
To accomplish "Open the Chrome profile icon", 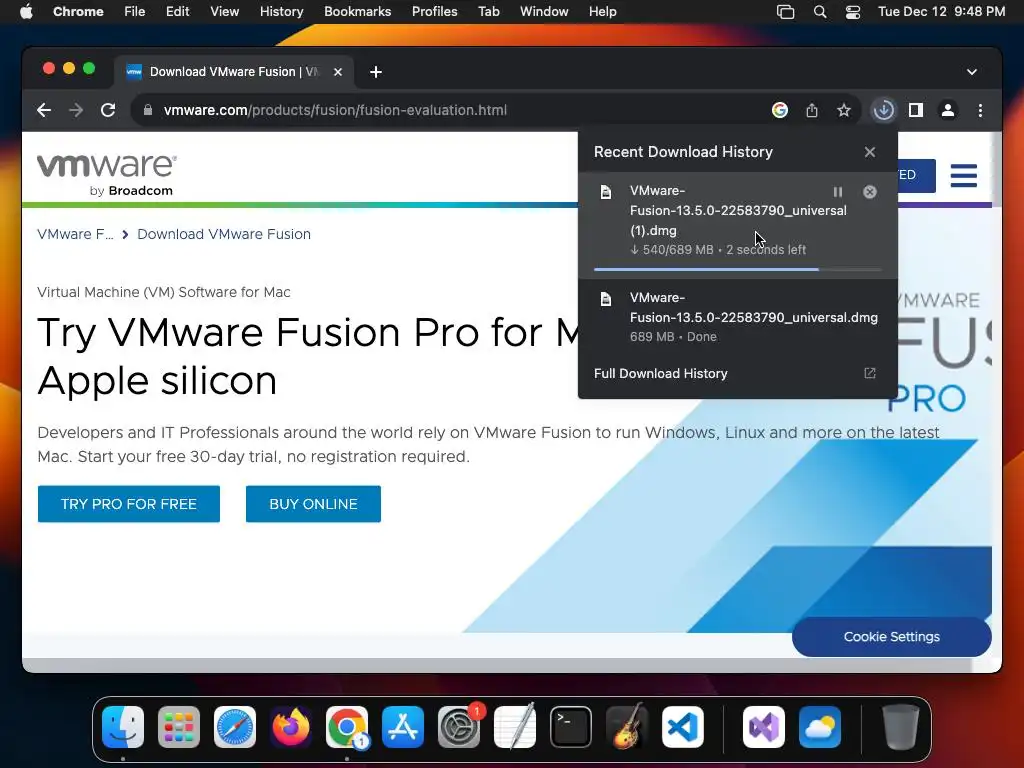I will click(x=948, y=110).
